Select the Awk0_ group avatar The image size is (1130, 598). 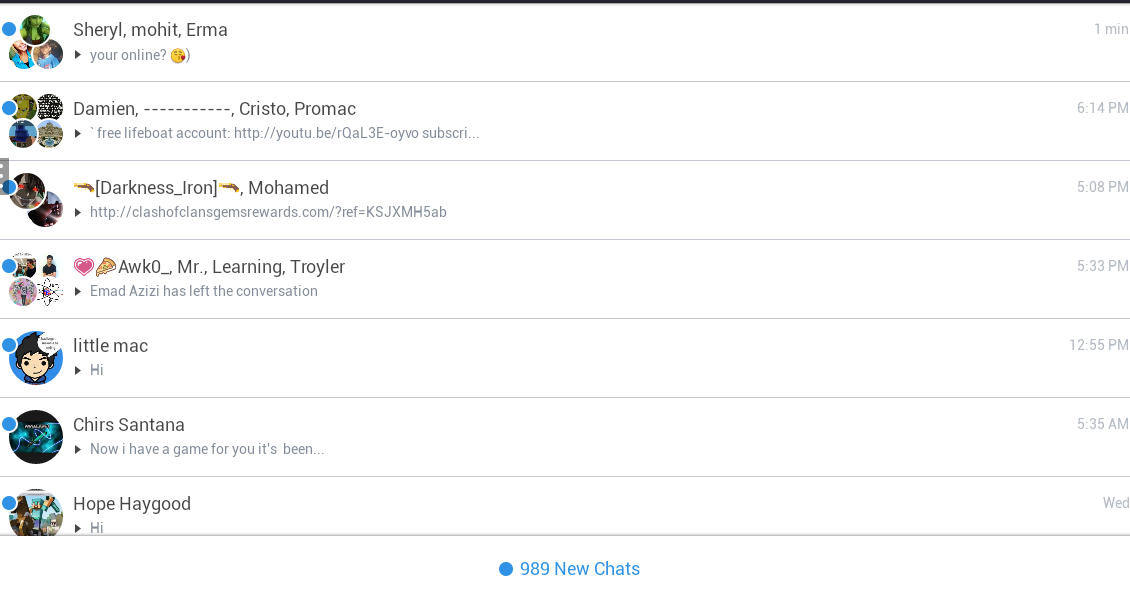(37, 279)
